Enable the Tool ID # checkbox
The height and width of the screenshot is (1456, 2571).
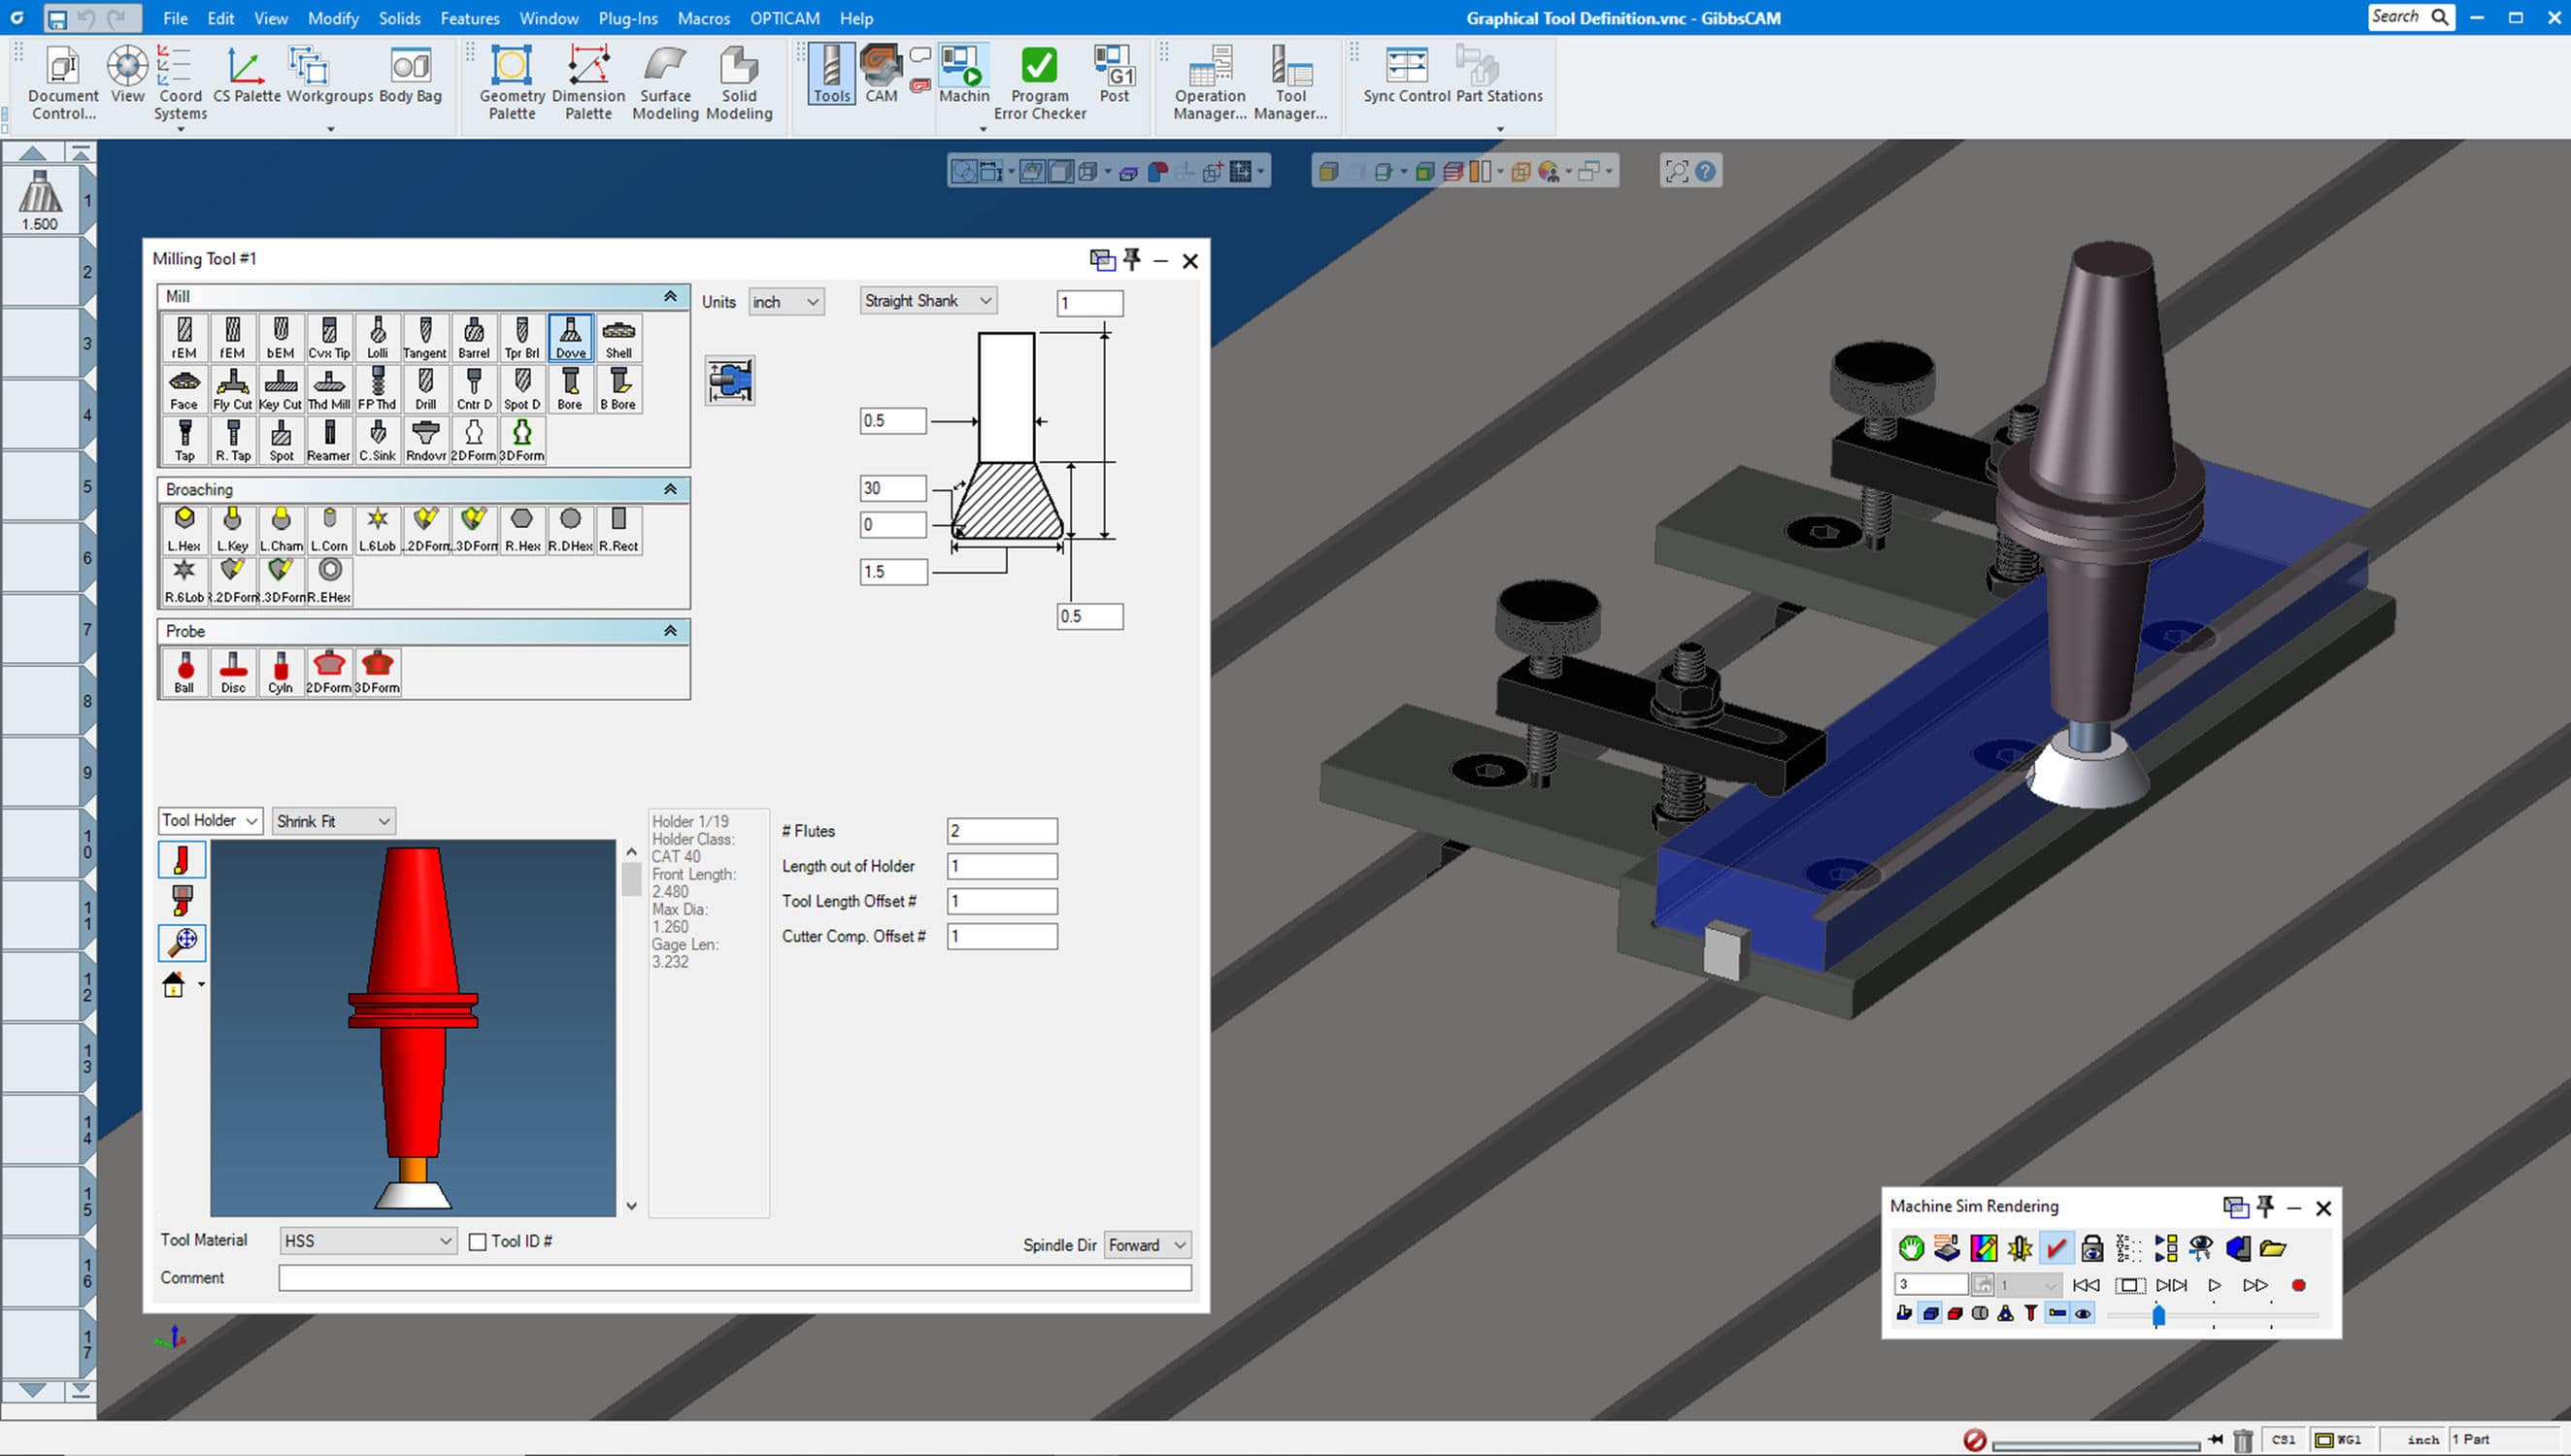pyautogui.click(x=479, y=1241)
